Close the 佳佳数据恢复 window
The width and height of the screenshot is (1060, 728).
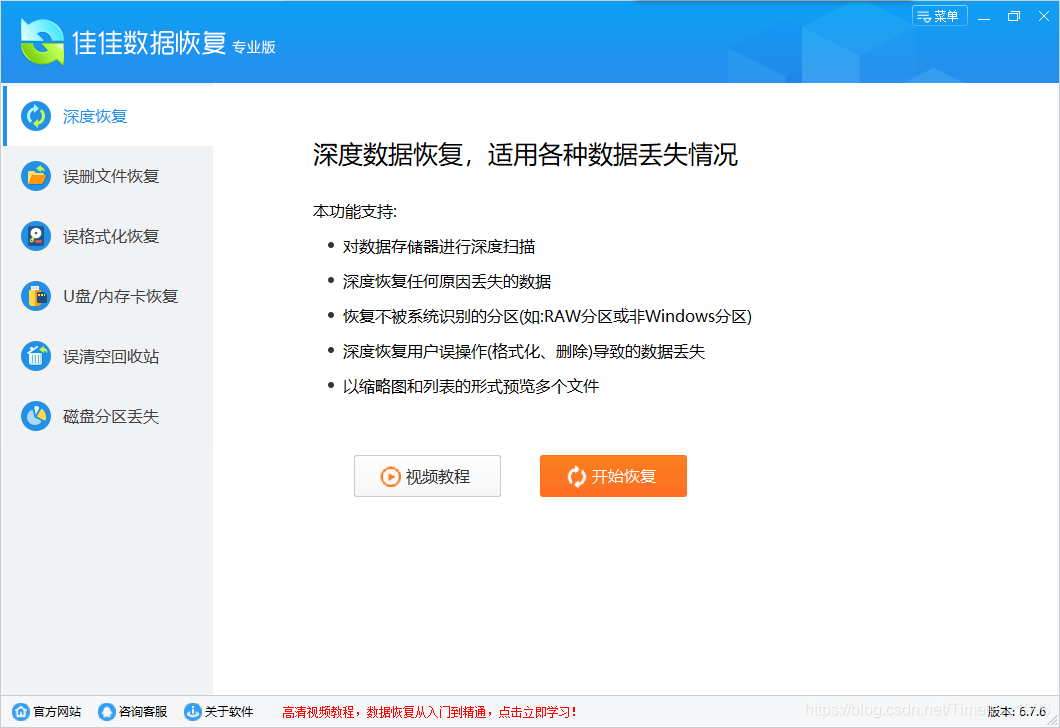(1044, 16)
